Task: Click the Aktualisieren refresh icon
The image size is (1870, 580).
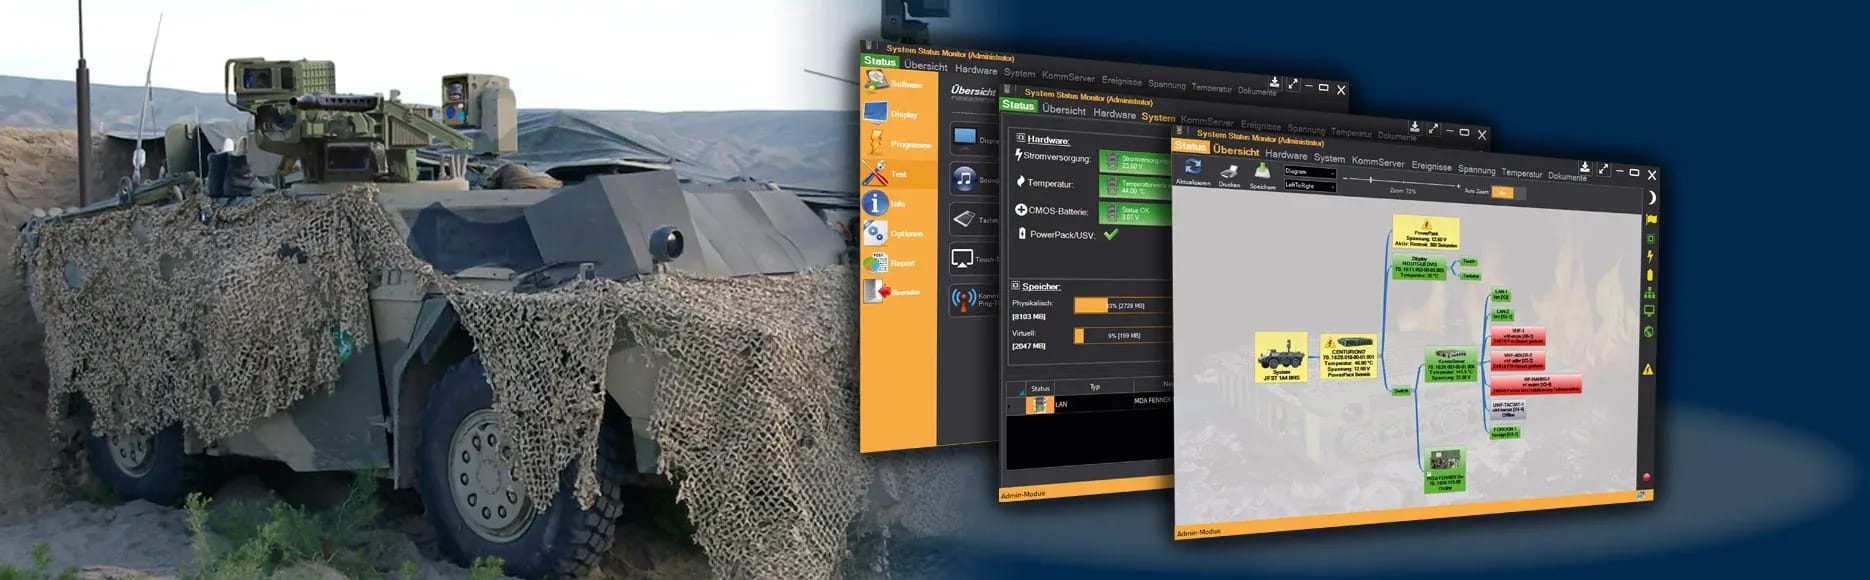Action: coord(1192,169)
